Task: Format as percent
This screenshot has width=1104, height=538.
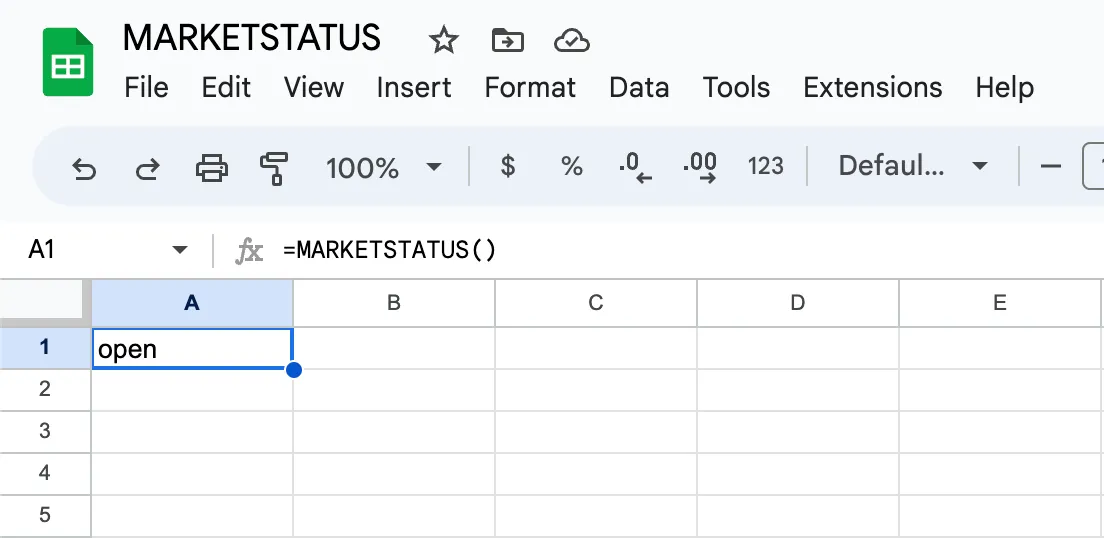Action: point(572,167)
